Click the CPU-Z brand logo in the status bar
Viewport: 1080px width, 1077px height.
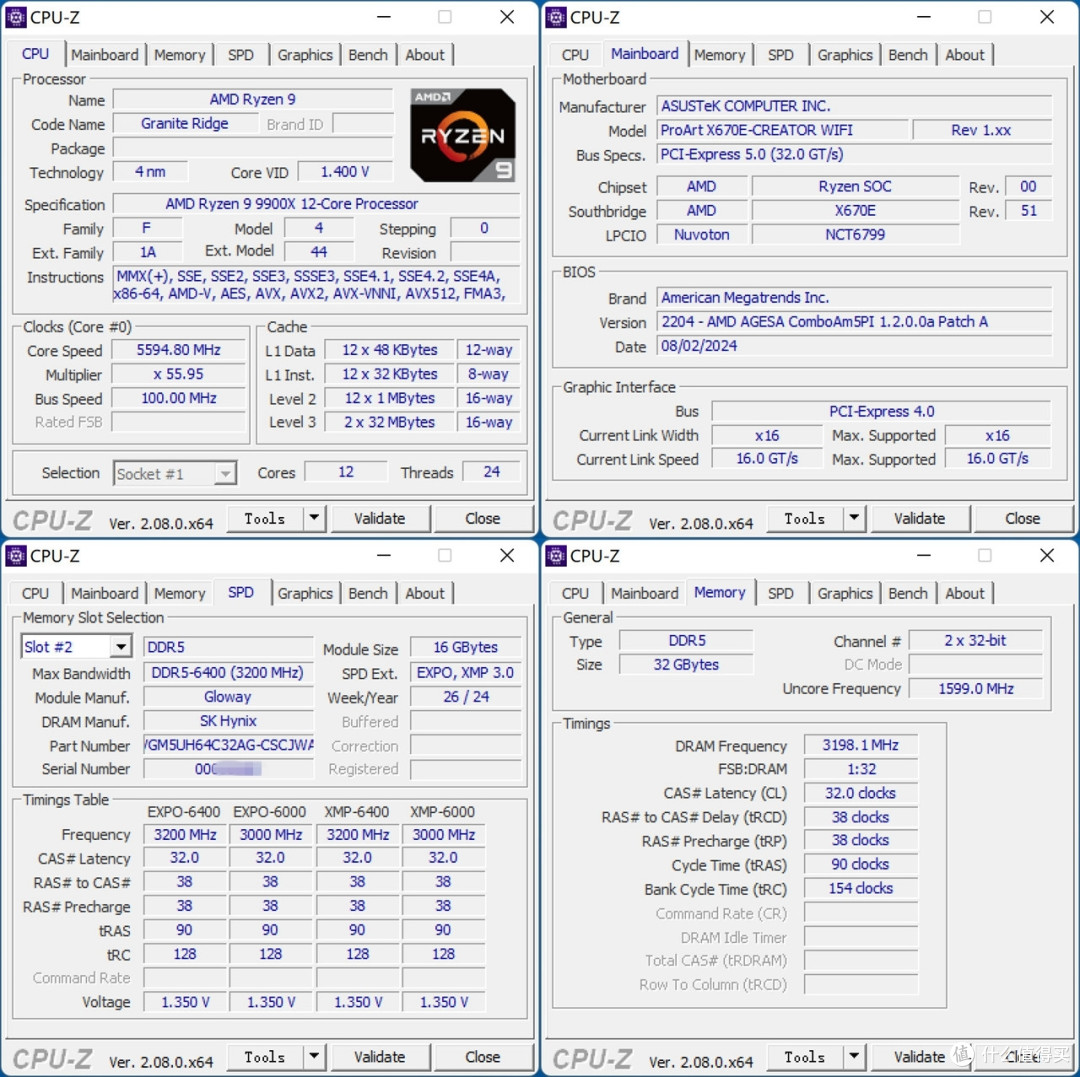51,519
